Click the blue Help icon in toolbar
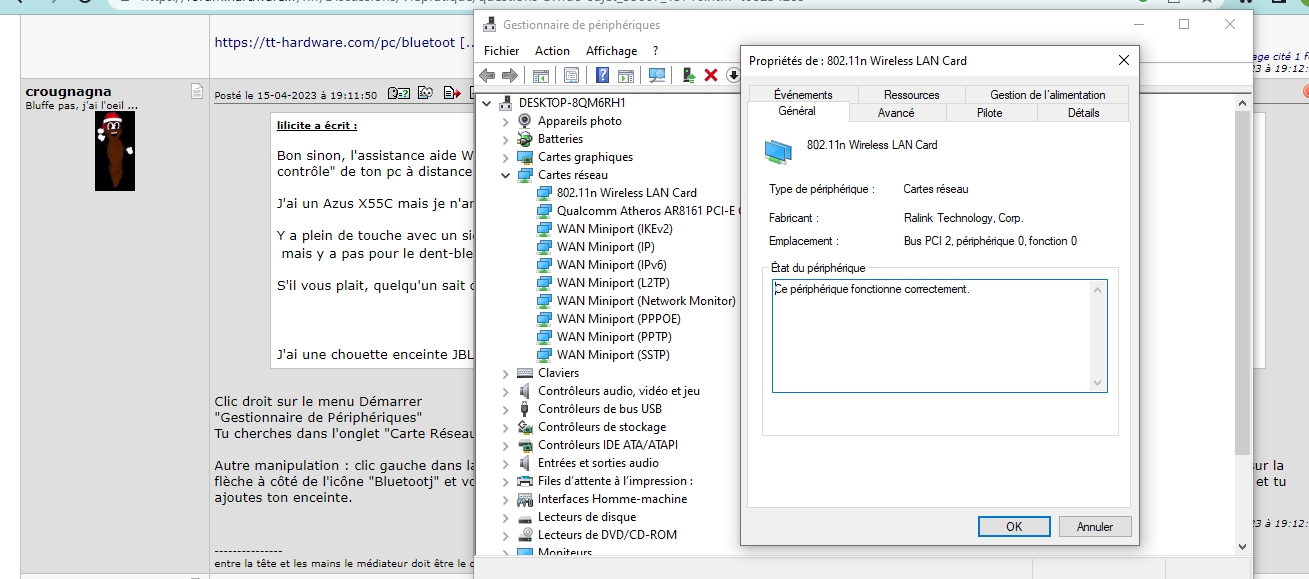This screenshot has width=1309, height=579. tap(602, 75)
